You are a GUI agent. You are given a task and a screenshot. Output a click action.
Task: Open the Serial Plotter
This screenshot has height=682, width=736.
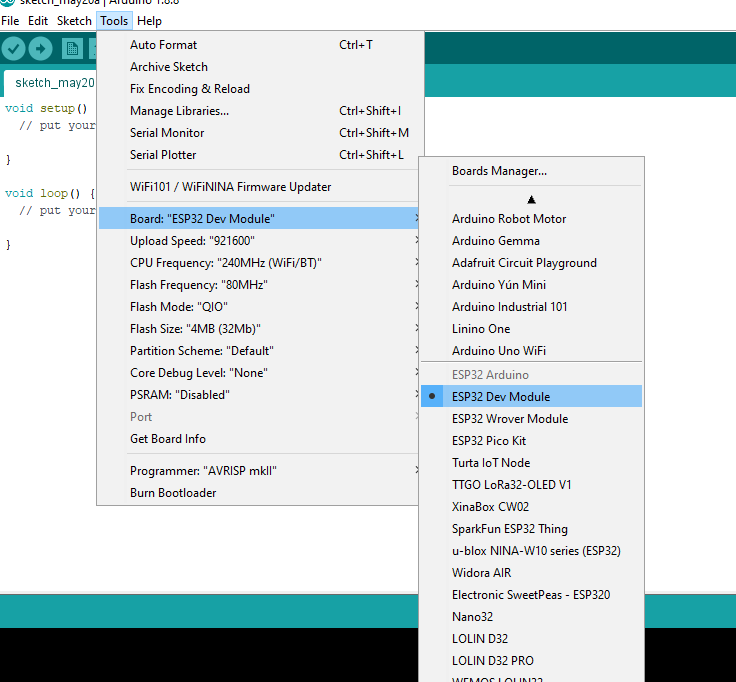(258, 155)
